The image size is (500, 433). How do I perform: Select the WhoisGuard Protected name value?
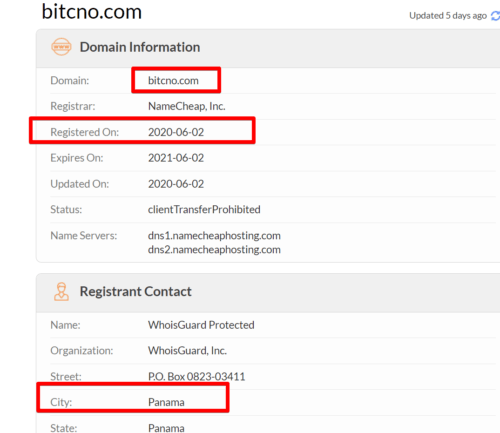tap(201, 325)
